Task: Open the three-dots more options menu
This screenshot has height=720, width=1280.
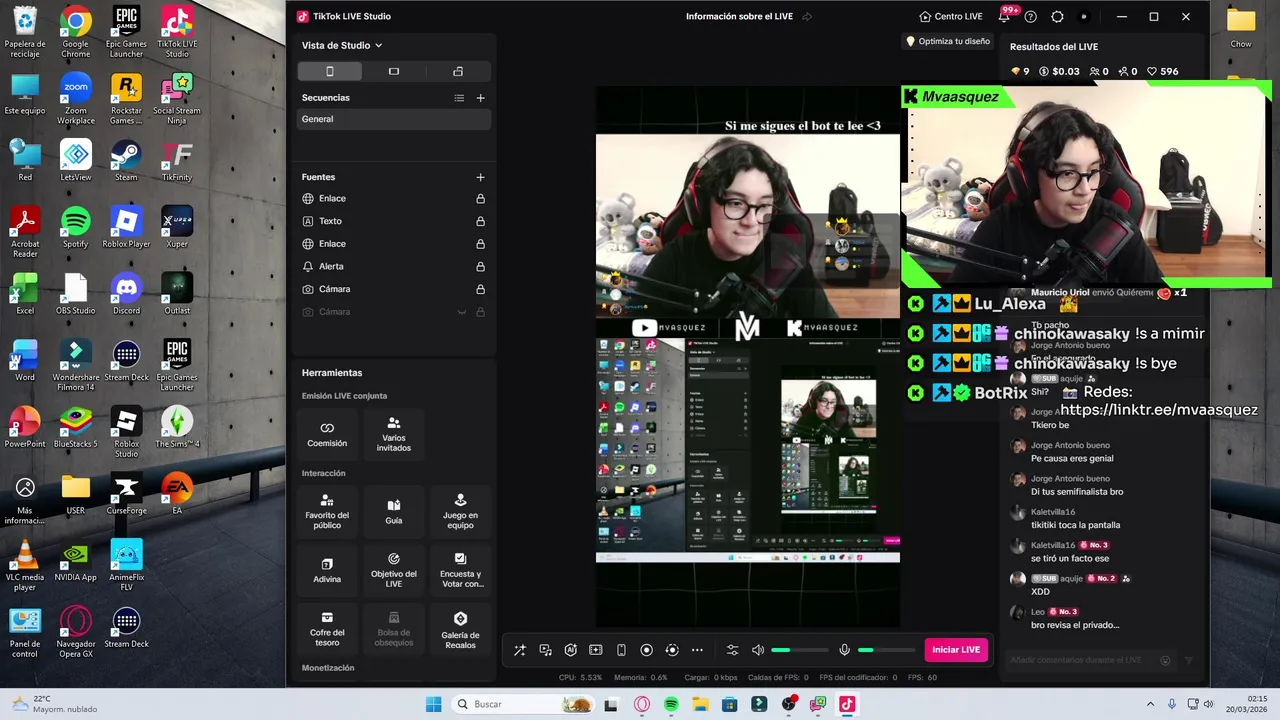Action: click(697, 650)
